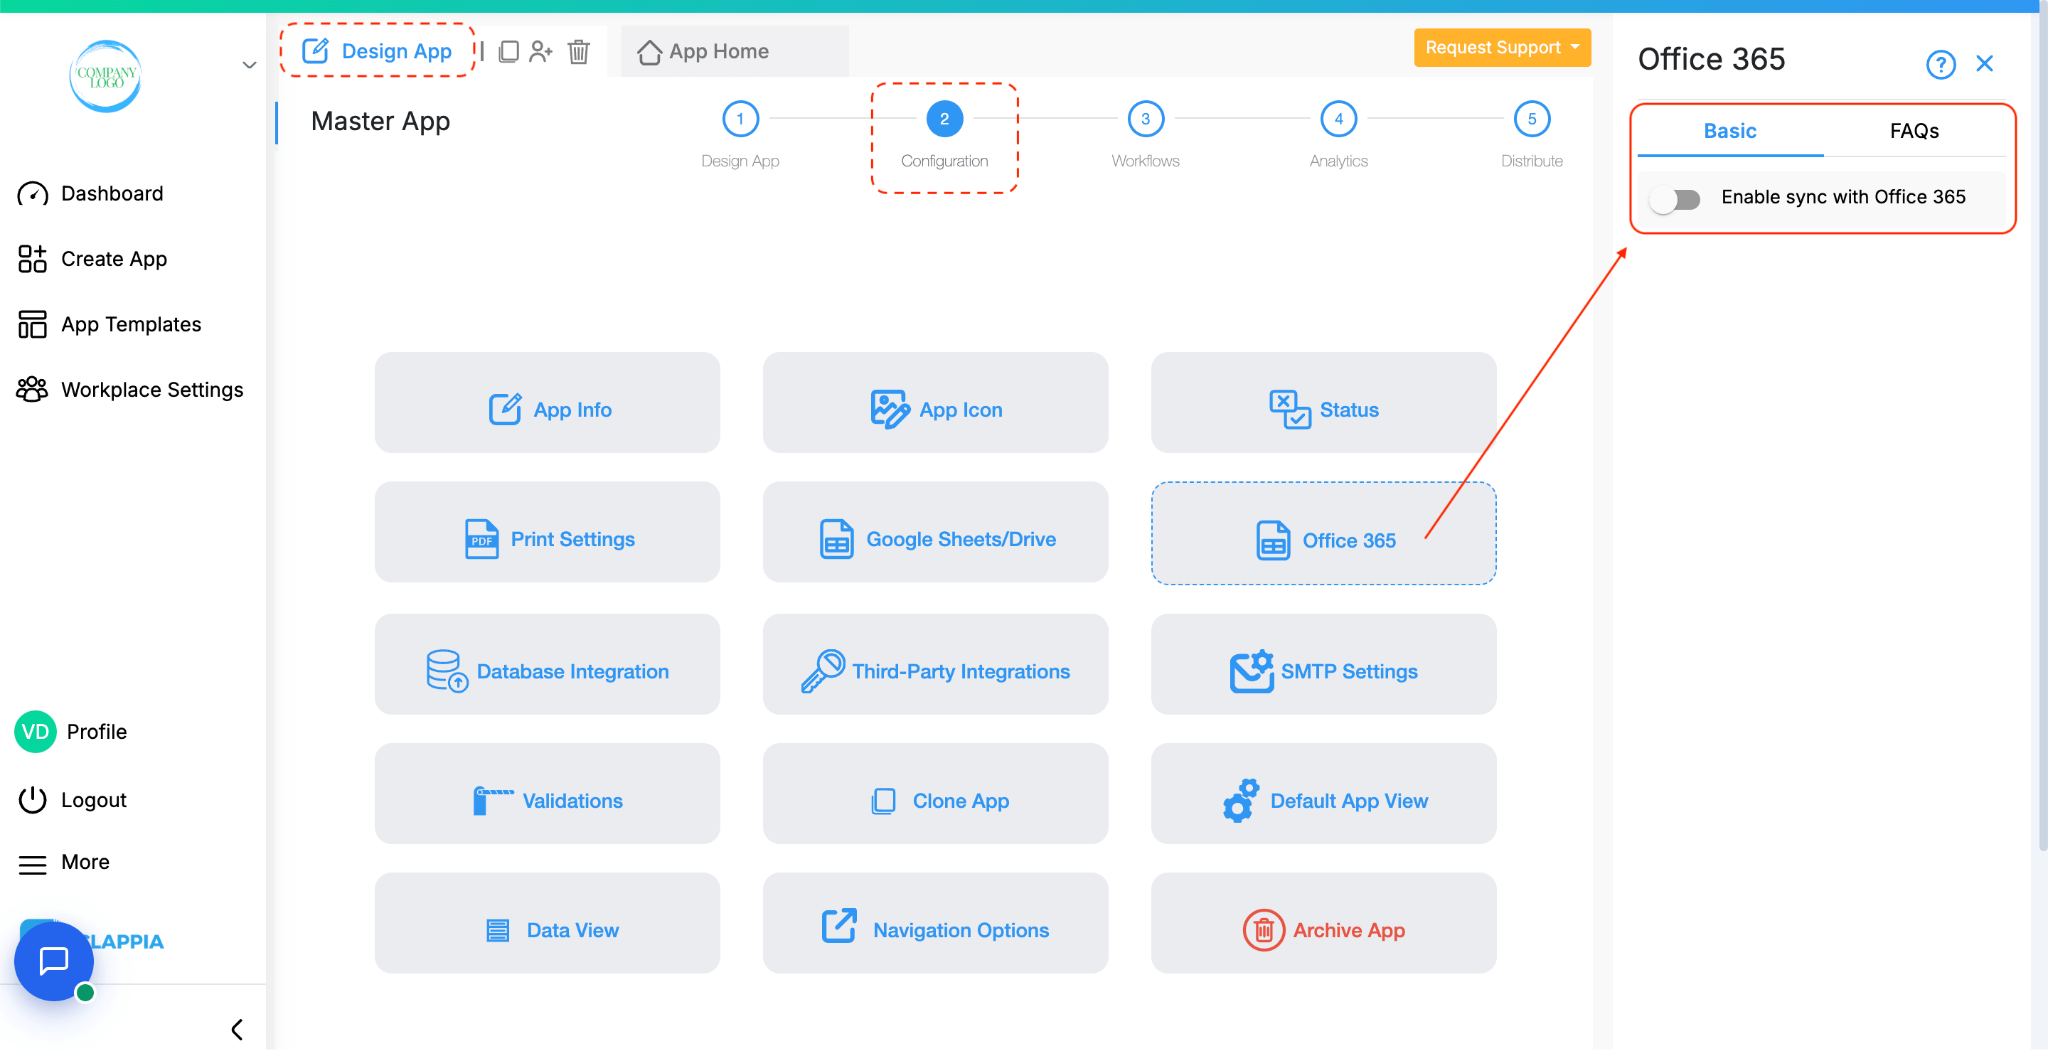Open the Print Settings card
The width and height of the screenshot is (2048, 1050).
[x=547, y=532]
